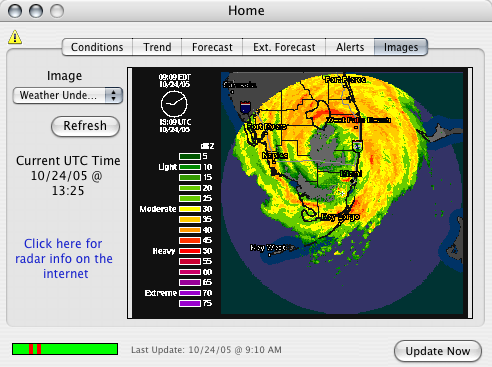Click the yellow warning alert icon
The height and width of the screenshot is (367, 492).
15,37
